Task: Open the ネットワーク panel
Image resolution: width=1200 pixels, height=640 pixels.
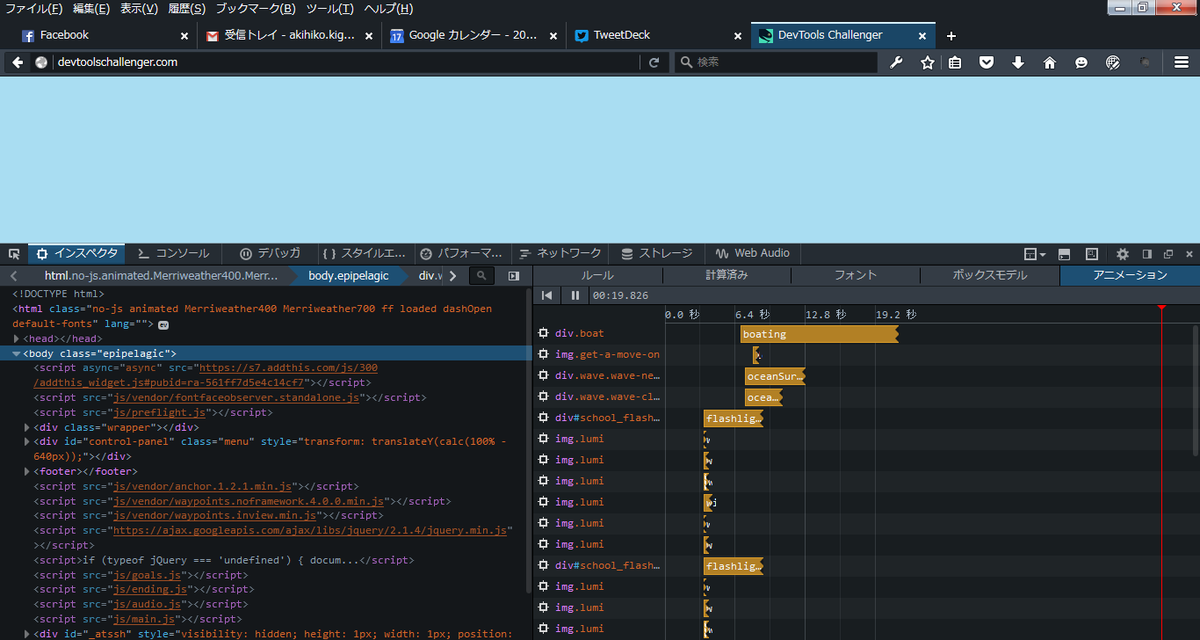Action: (x=559, y=253)
